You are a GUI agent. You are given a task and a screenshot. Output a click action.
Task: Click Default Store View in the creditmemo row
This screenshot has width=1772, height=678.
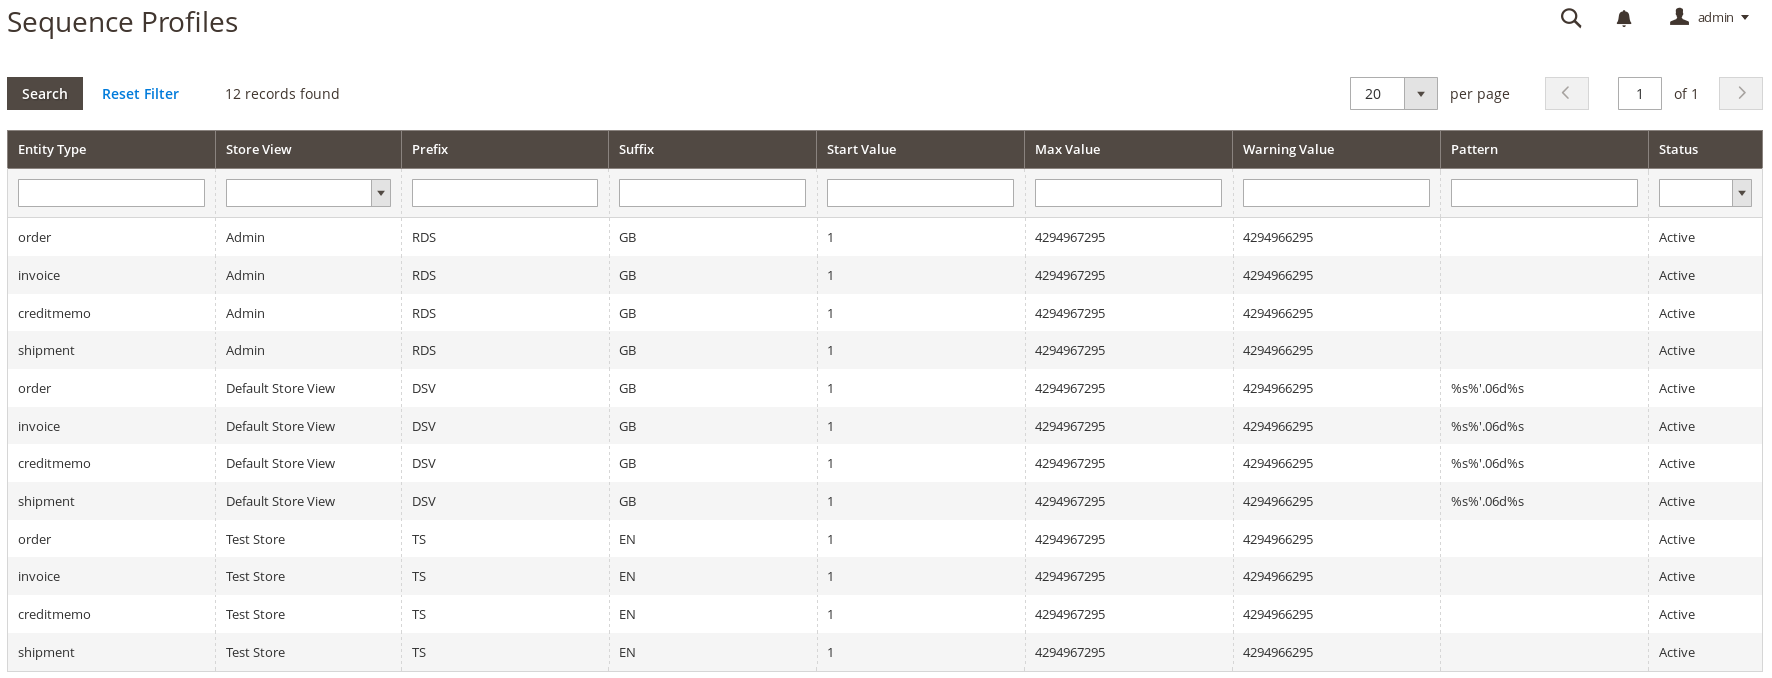pos(280,464)
